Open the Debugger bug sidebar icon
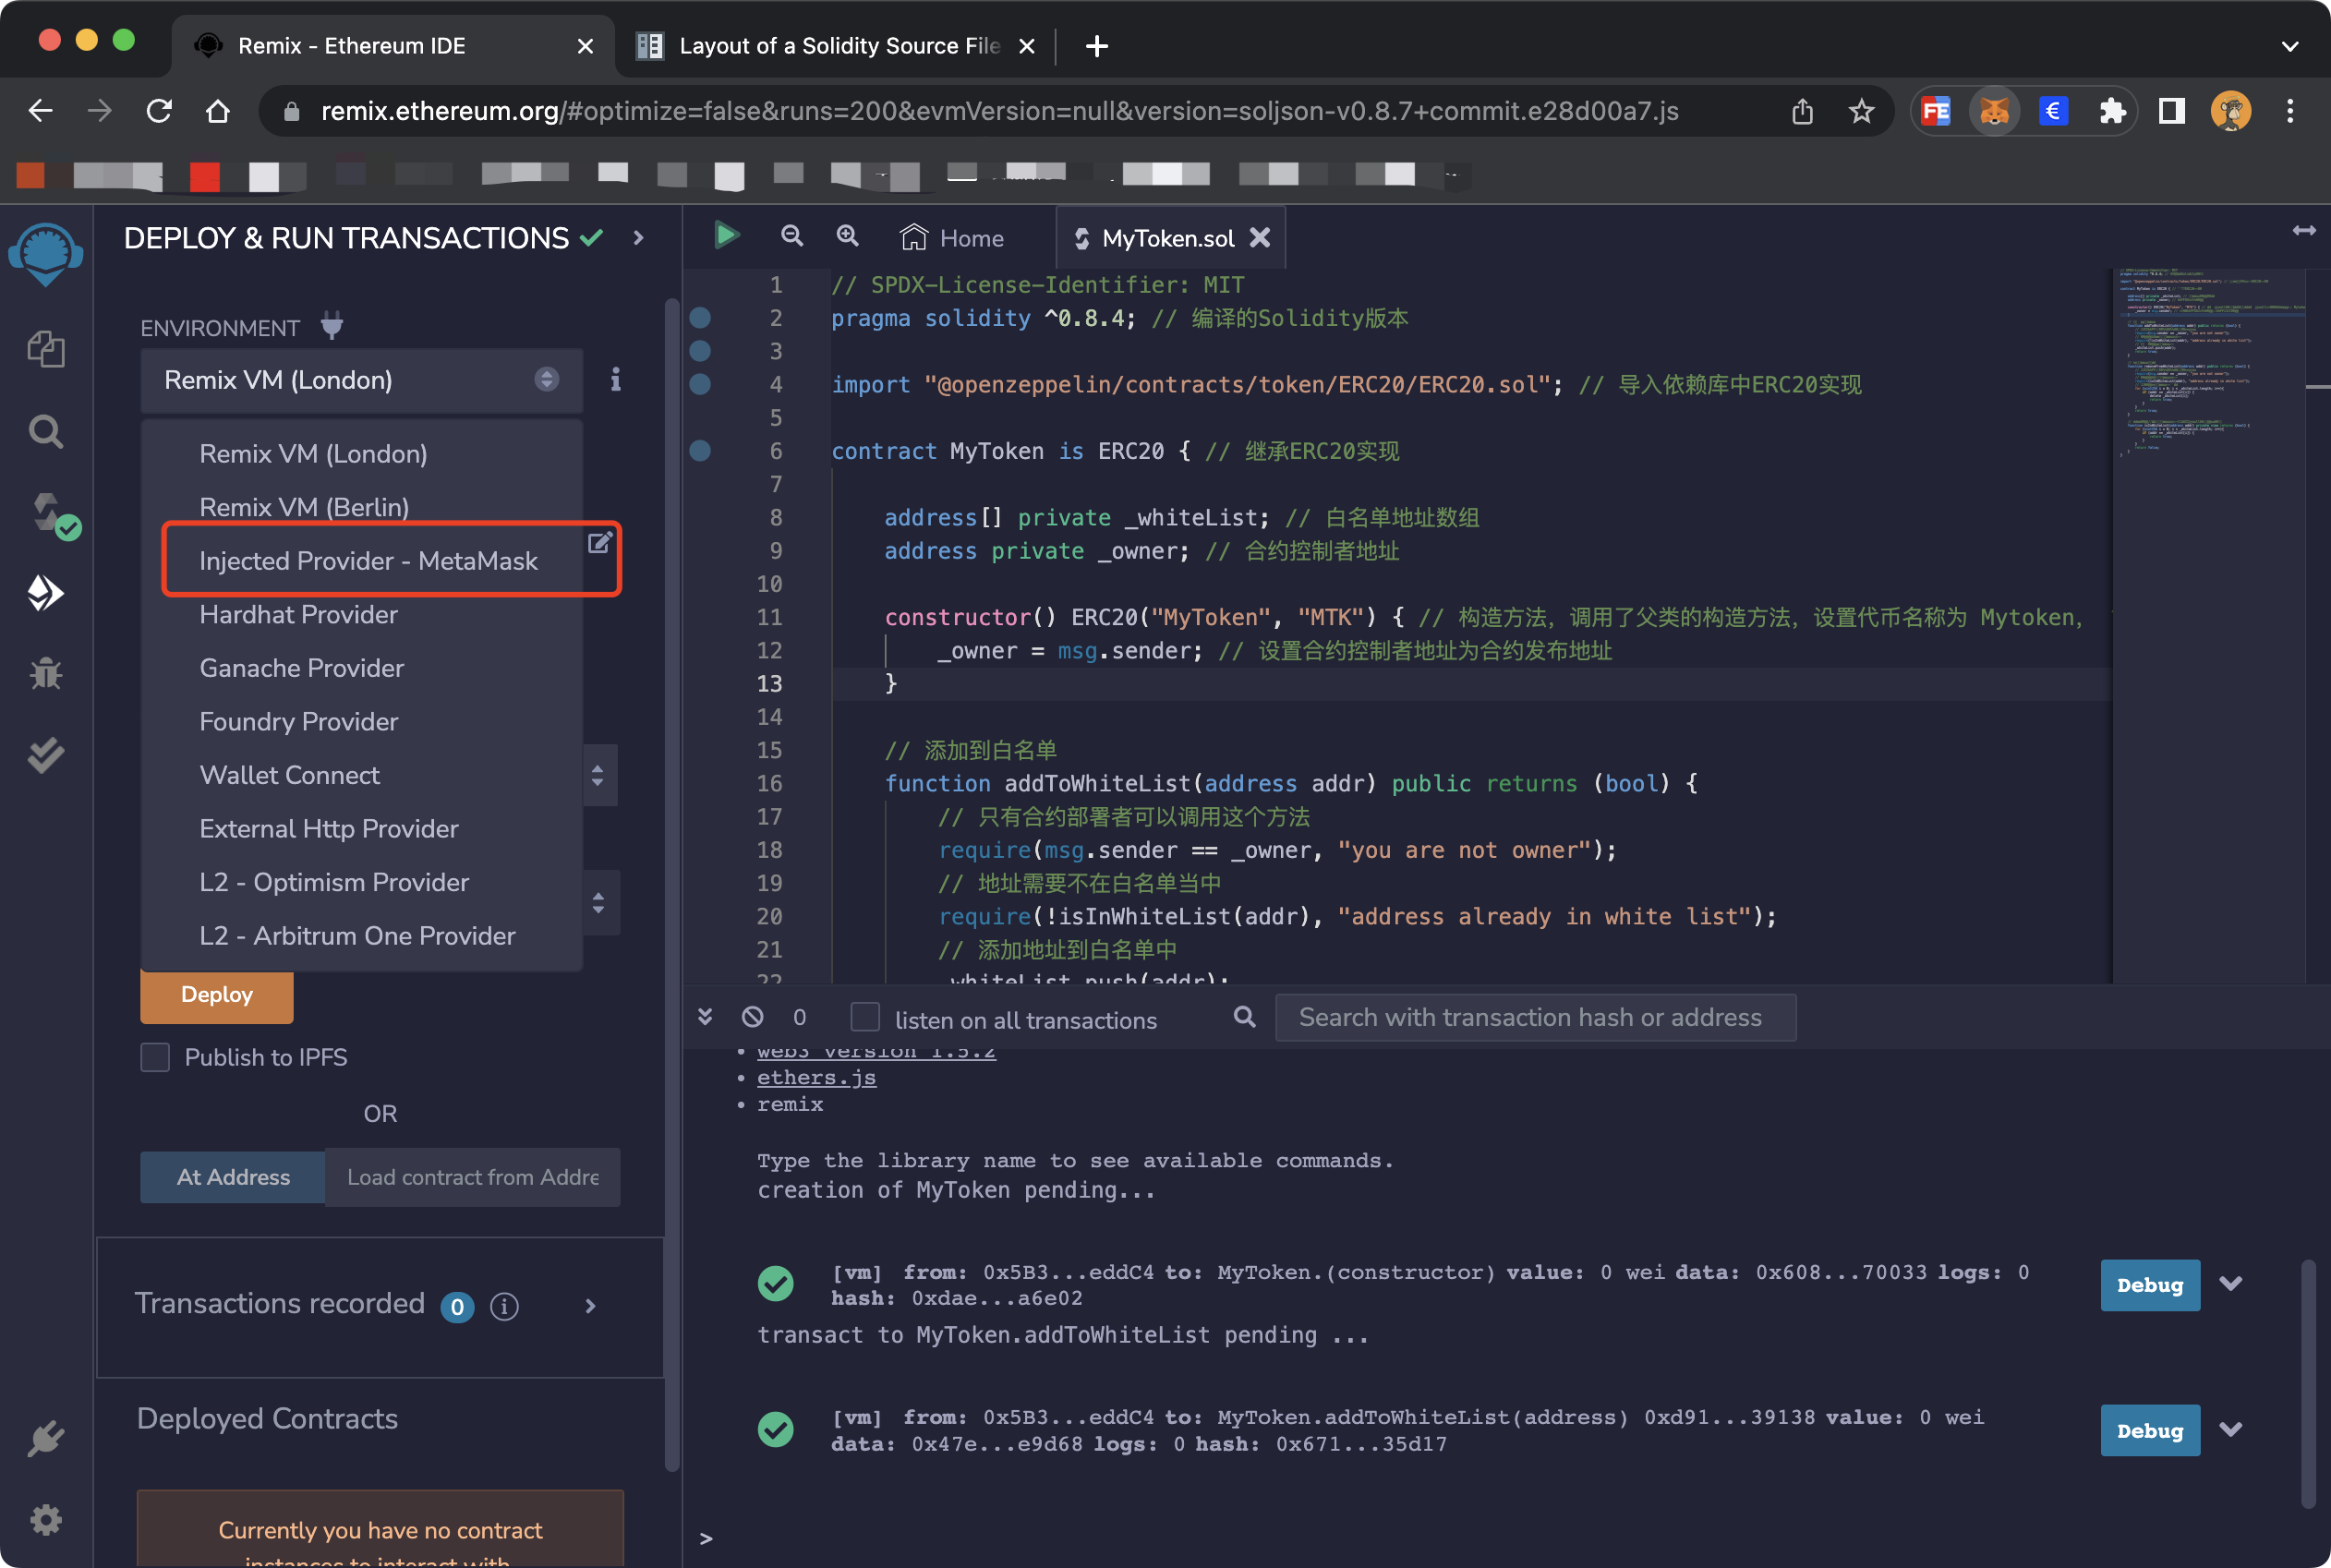 [46, 674]
